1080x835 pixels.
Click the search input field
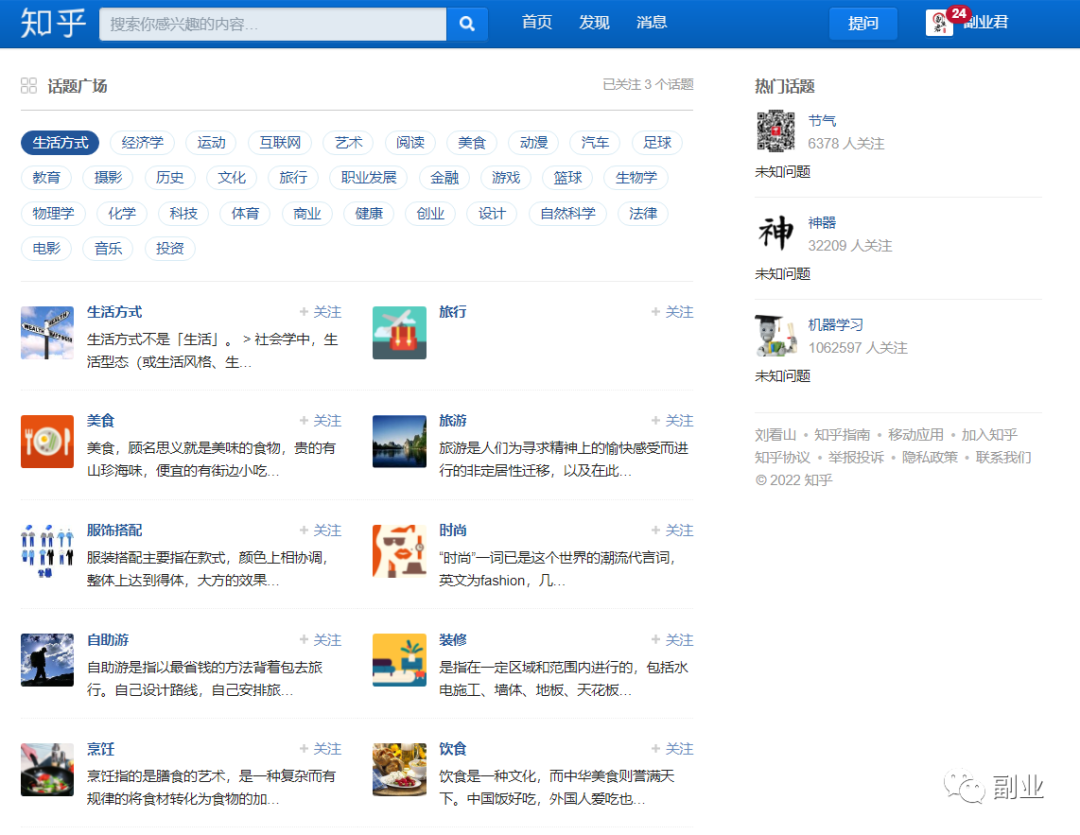(270, 23)
